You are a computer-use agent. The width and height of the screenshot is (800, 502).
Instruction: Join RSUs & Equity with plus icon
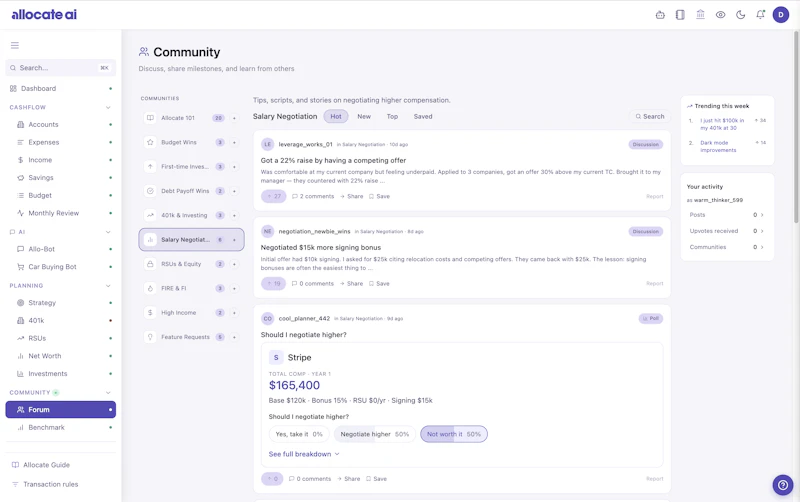point(234,264)
